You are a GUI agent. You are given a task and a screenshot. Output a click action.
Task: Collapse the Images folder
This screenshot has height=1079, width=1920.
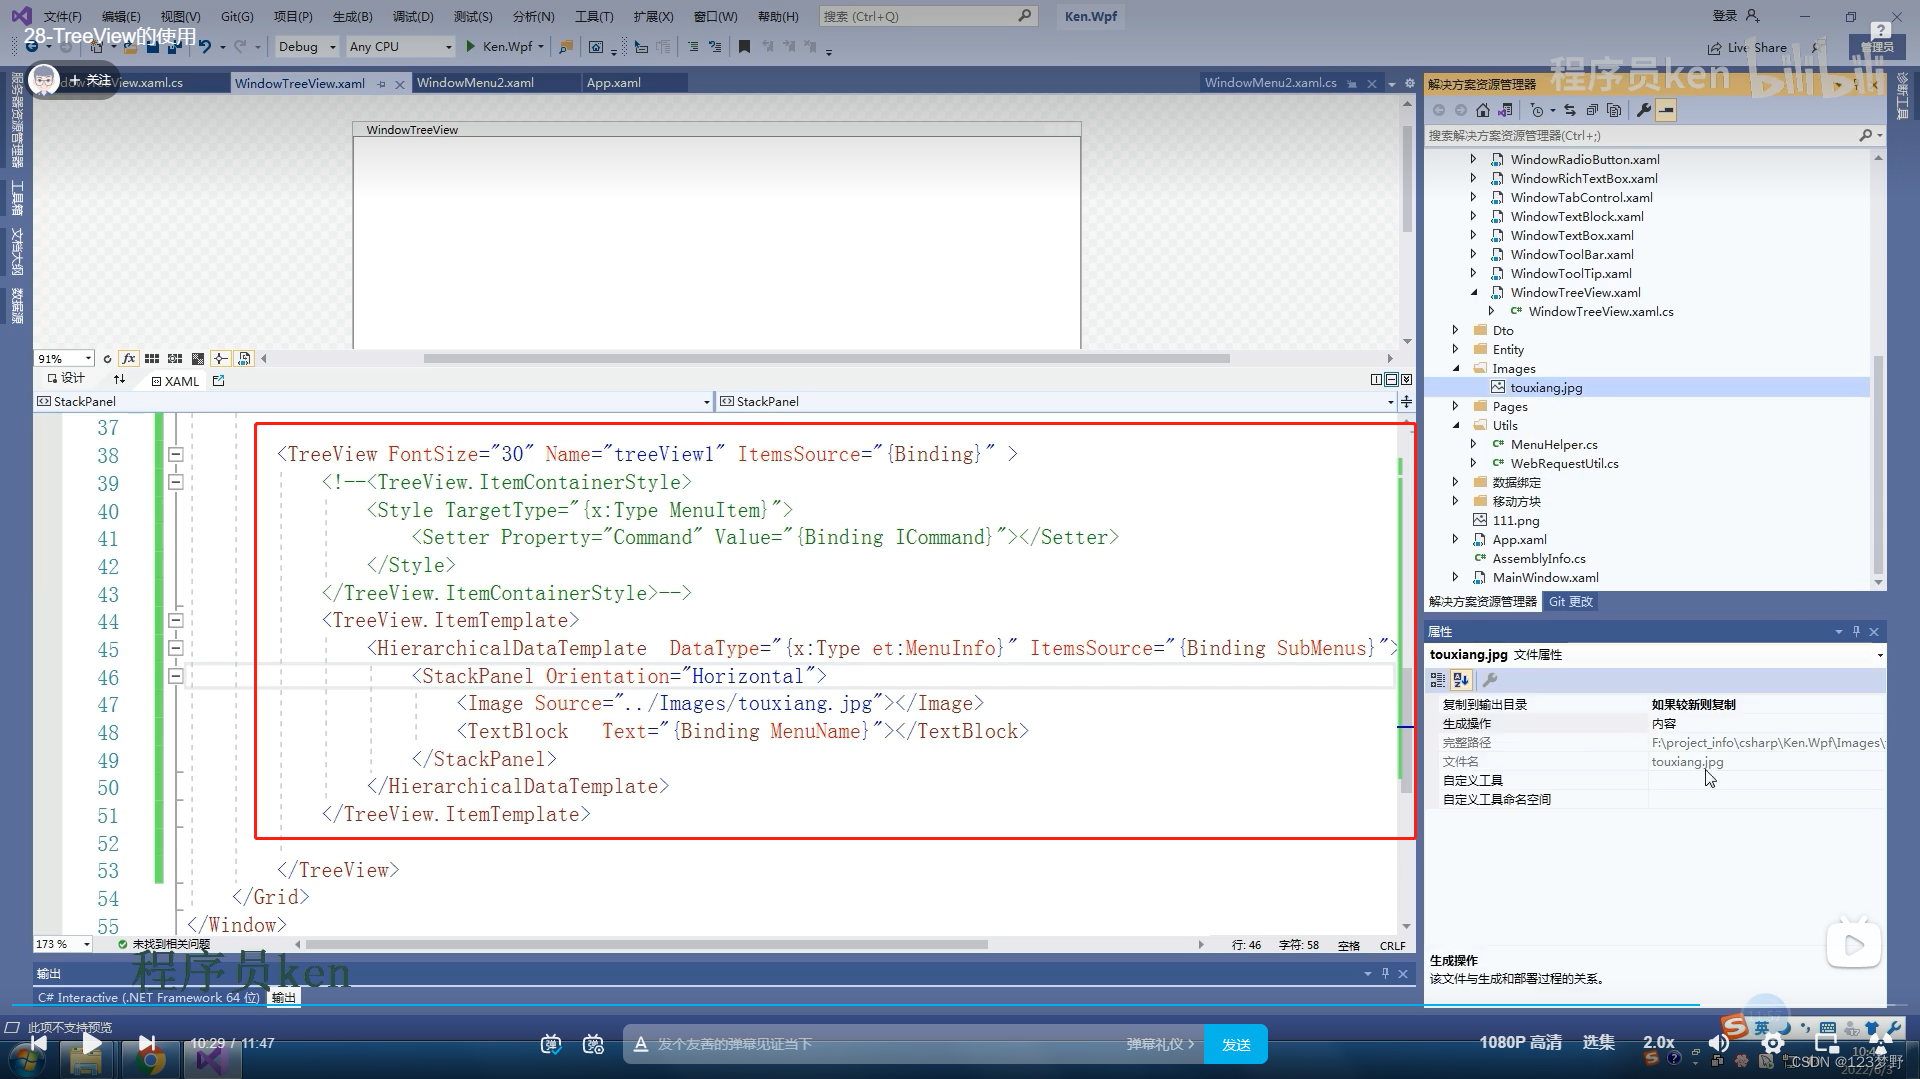[1455, 368]
